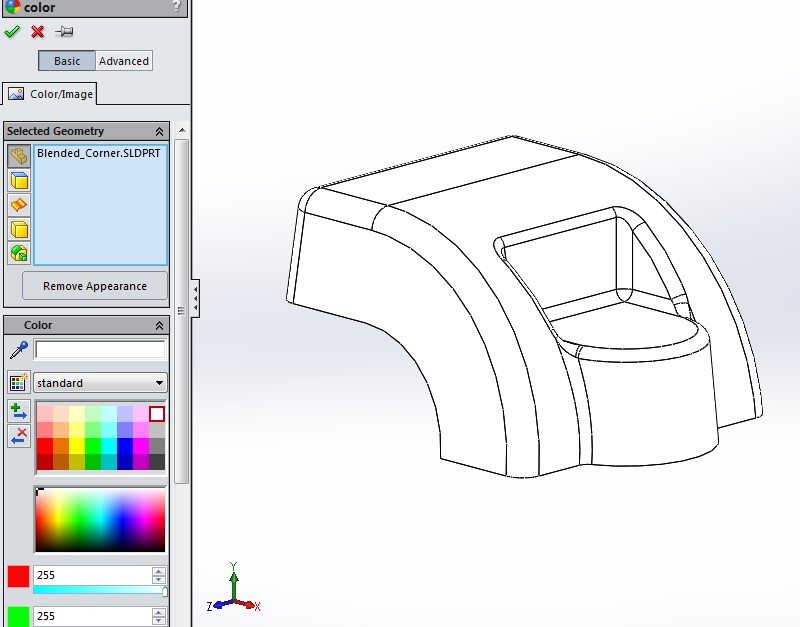
Task: Click the select bodies filter icon
Action: click(x=19, y=229)
